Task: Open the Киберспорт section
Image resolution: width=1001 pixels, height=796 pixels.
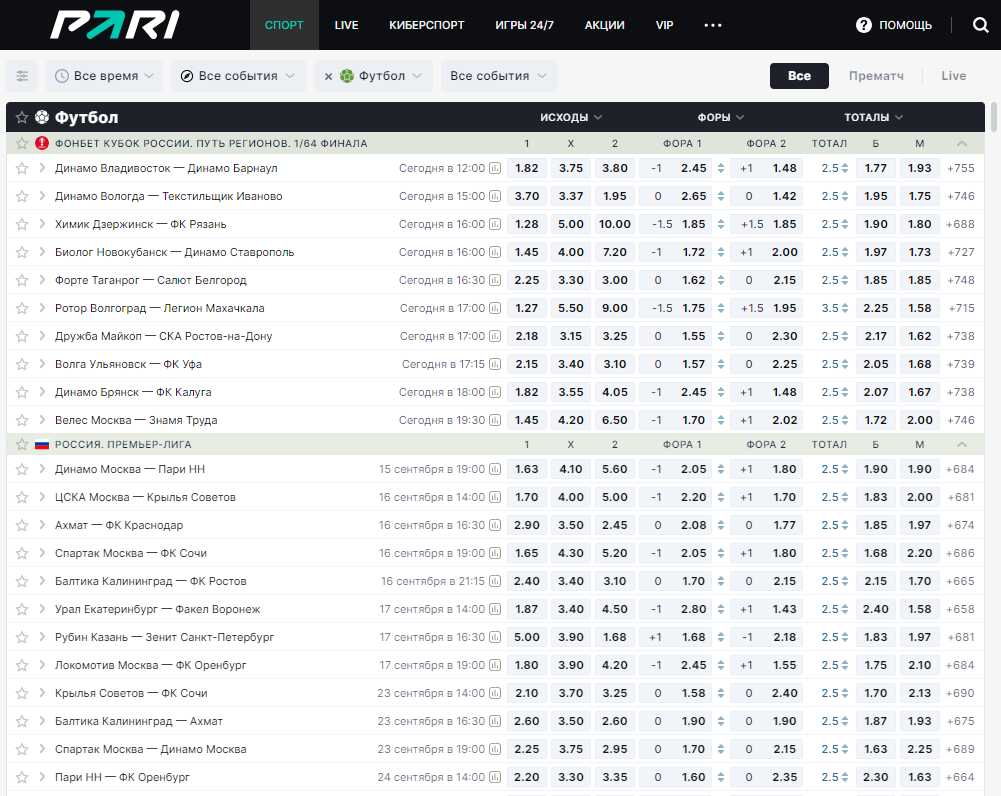Action: point(426,25)
